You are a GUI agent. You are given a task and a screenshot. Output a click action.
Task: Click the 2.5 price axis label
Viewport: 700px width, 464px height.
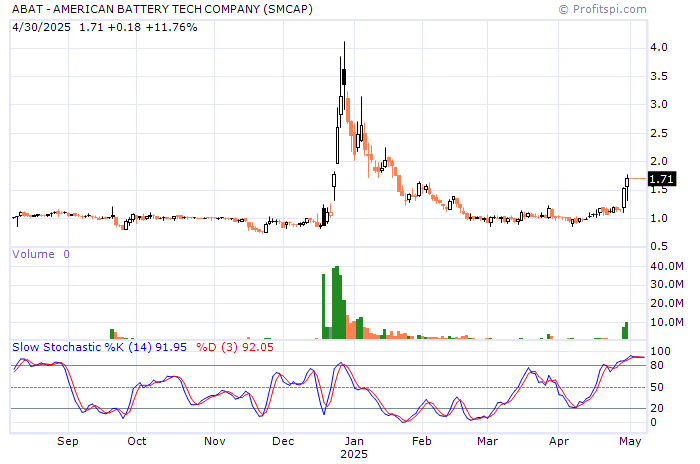coord(659,133)
